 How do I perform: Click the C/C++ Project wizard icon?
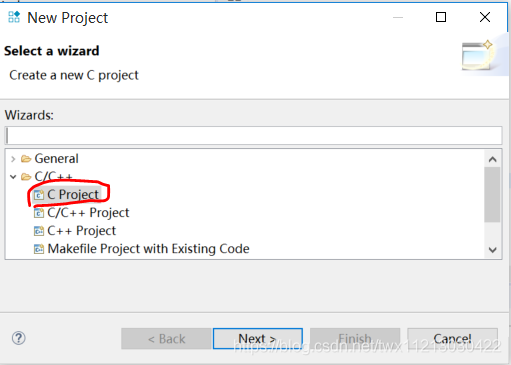tap(39, 213)
